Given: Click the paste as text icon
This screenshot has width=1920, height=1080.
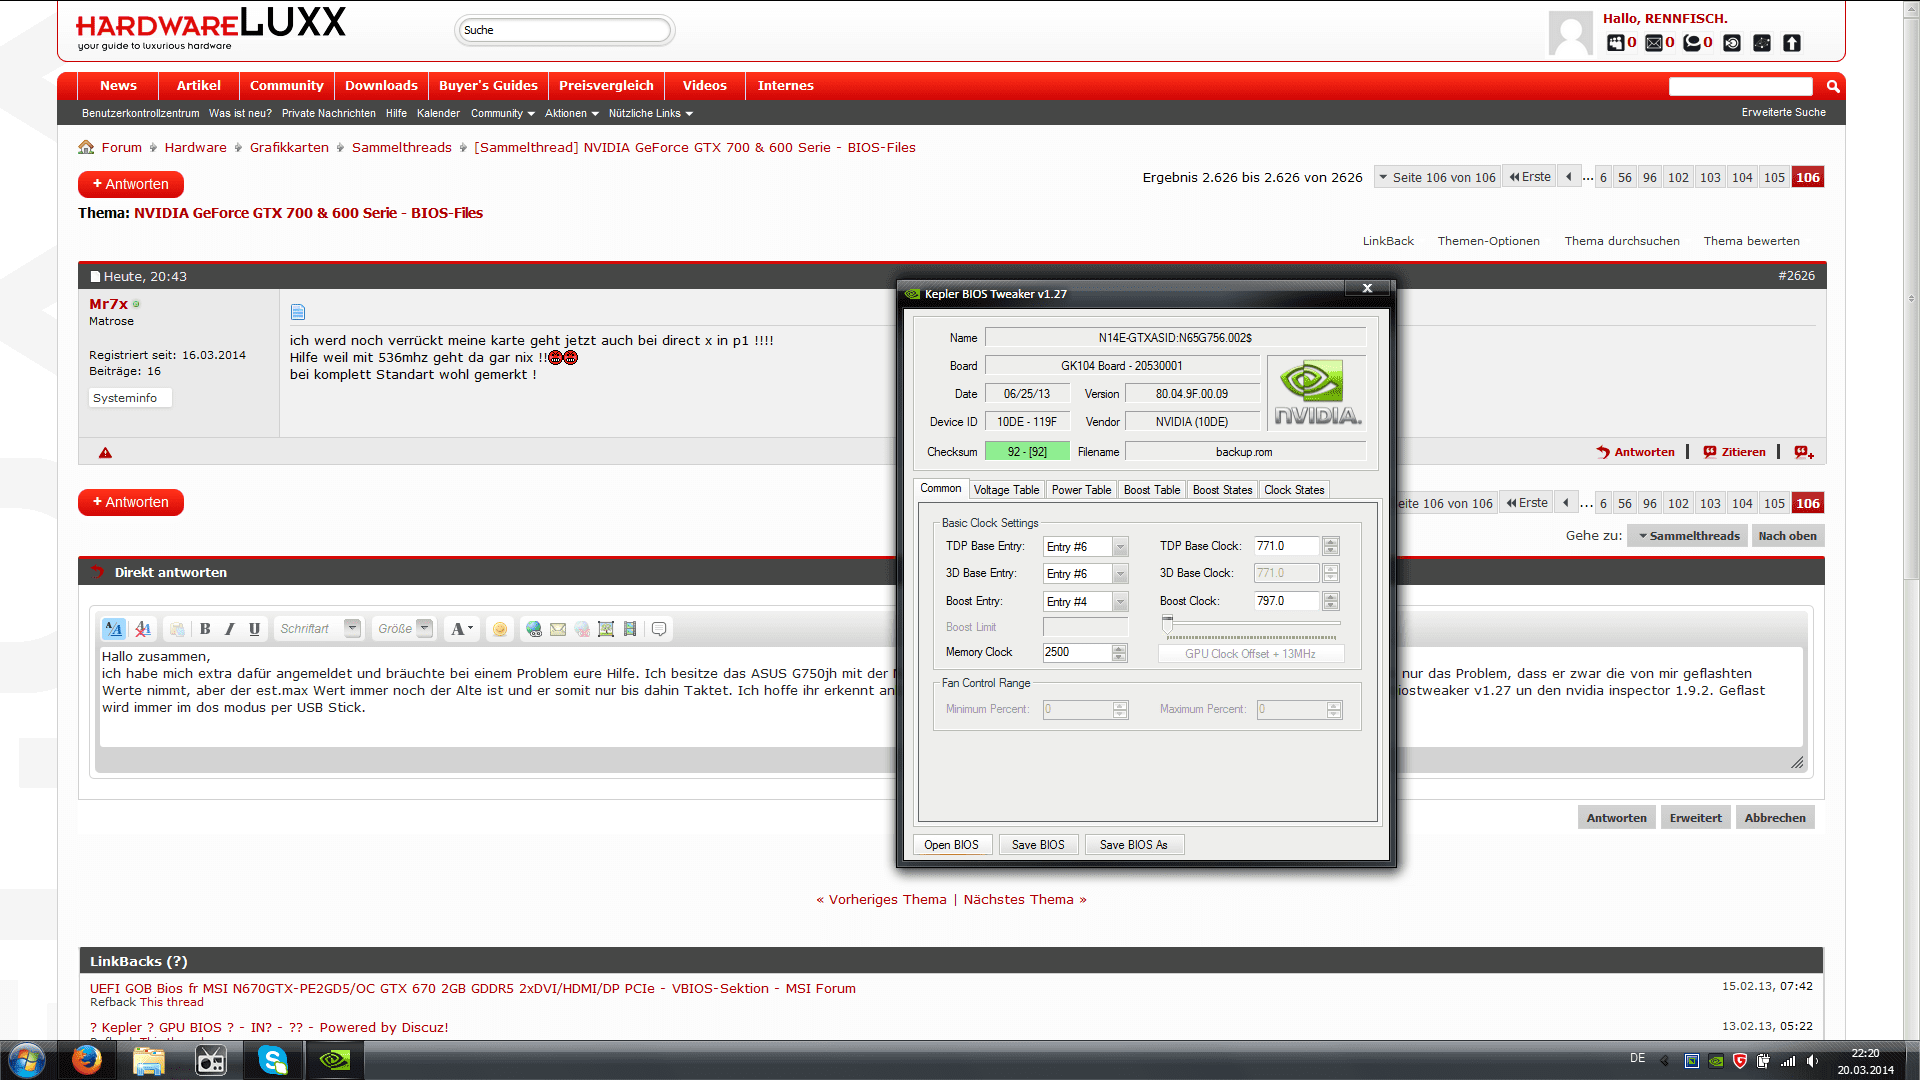Looking at the screenshot, I should coord(177,629).
